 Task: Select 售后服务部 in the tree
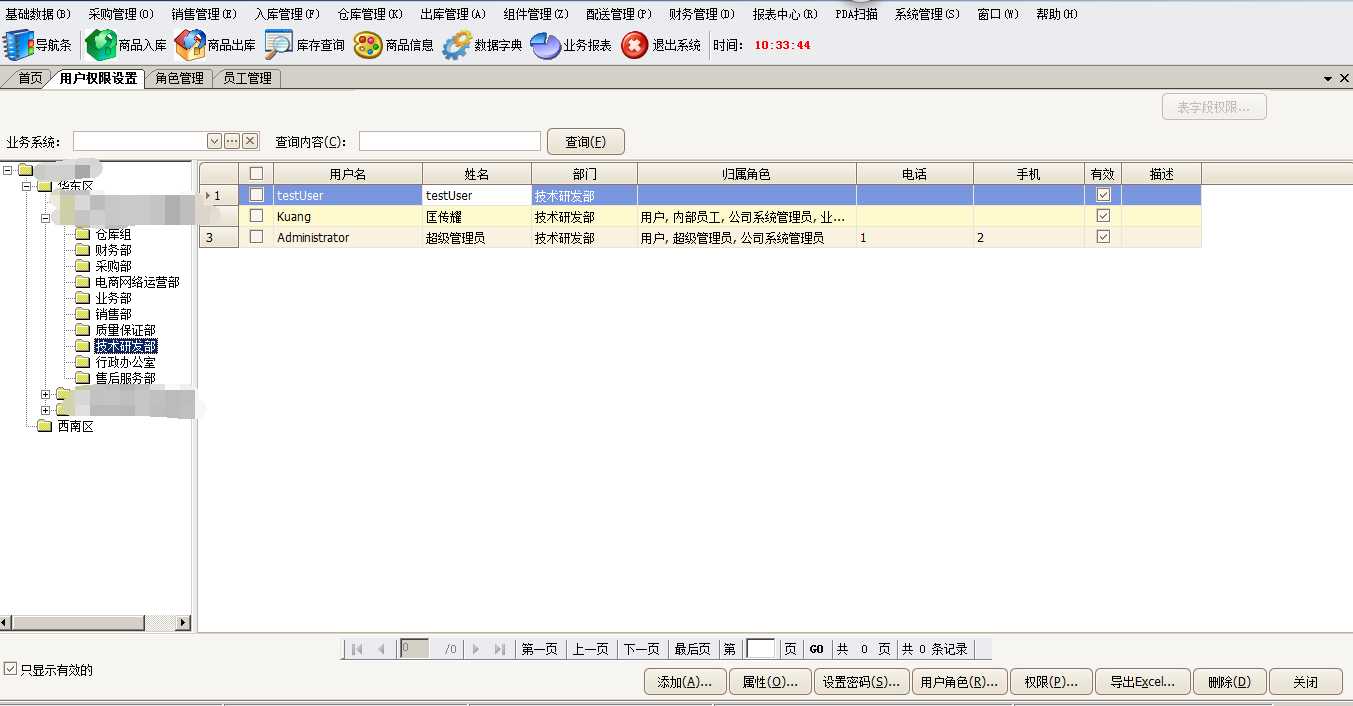(x=125, y=378)
